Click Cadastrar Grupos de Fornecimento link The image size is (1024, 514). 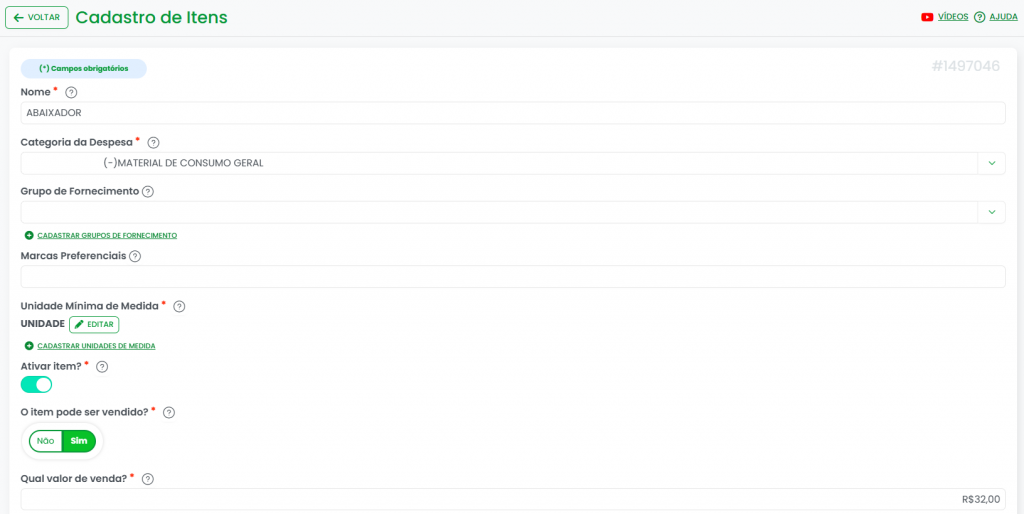point(106,235)
